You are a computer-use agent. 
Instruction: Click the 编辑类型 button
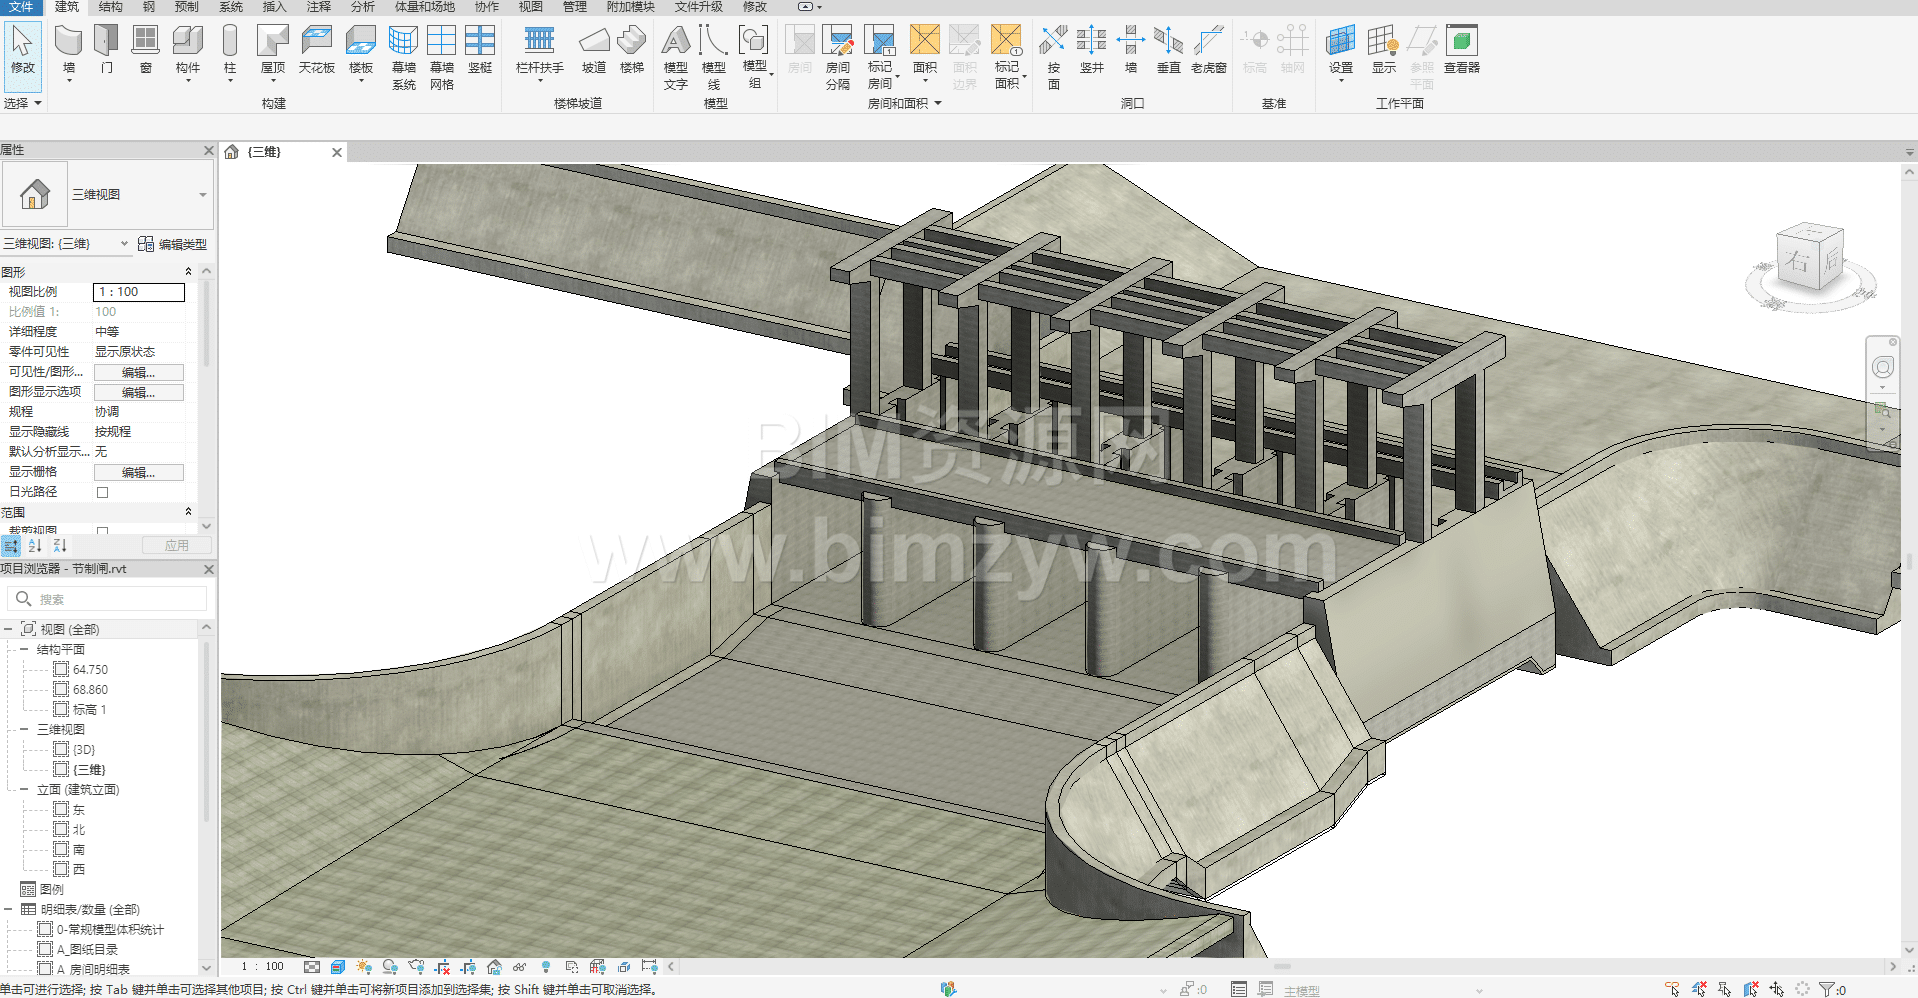tap(173, 244)
